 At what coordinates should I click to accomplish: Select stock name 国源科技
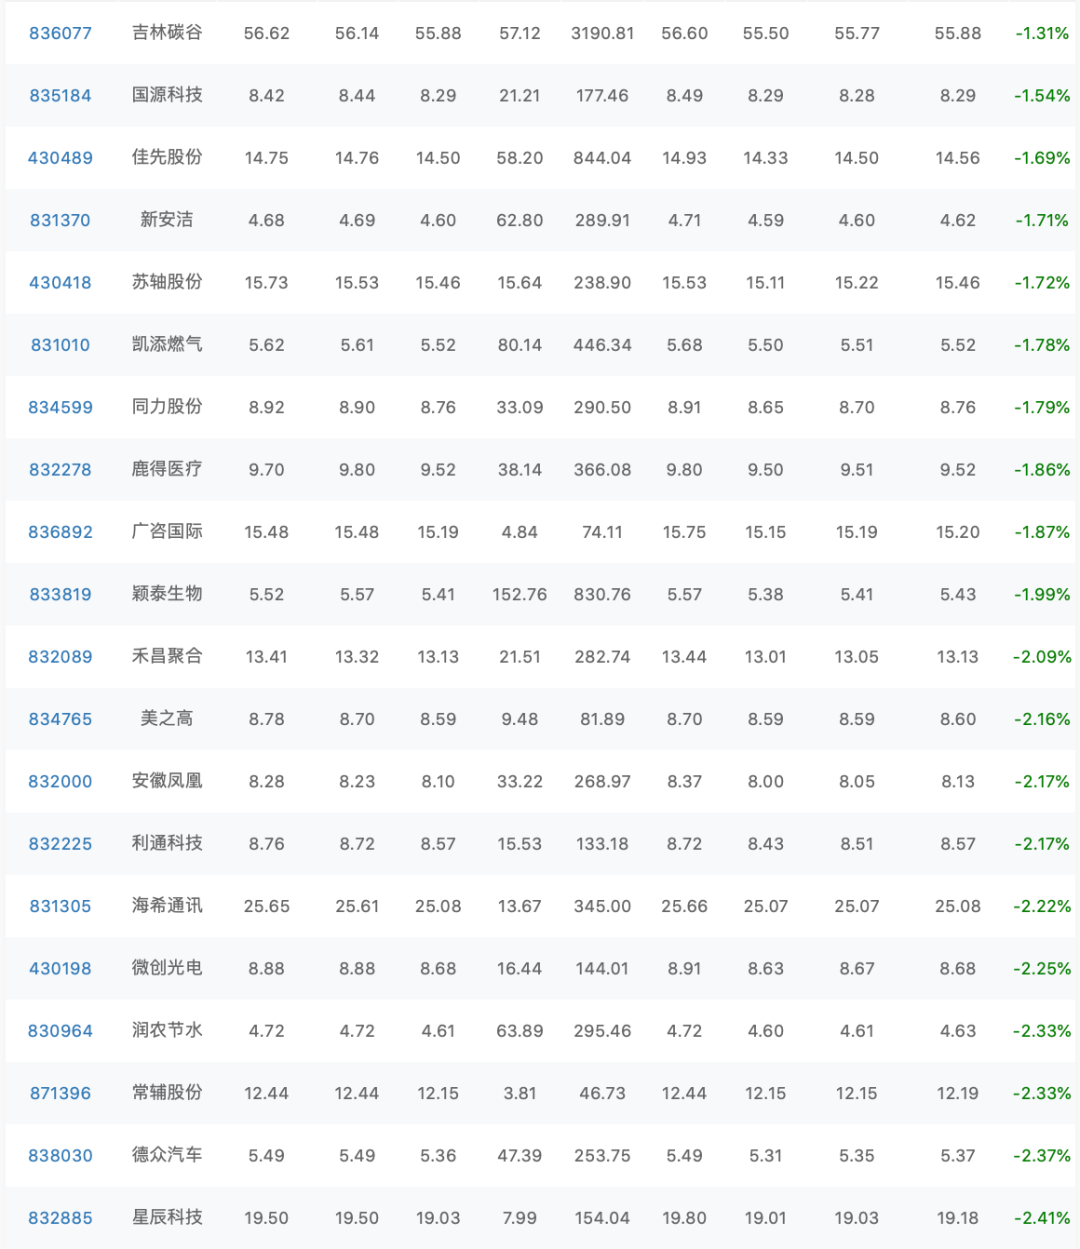(167, 95)
